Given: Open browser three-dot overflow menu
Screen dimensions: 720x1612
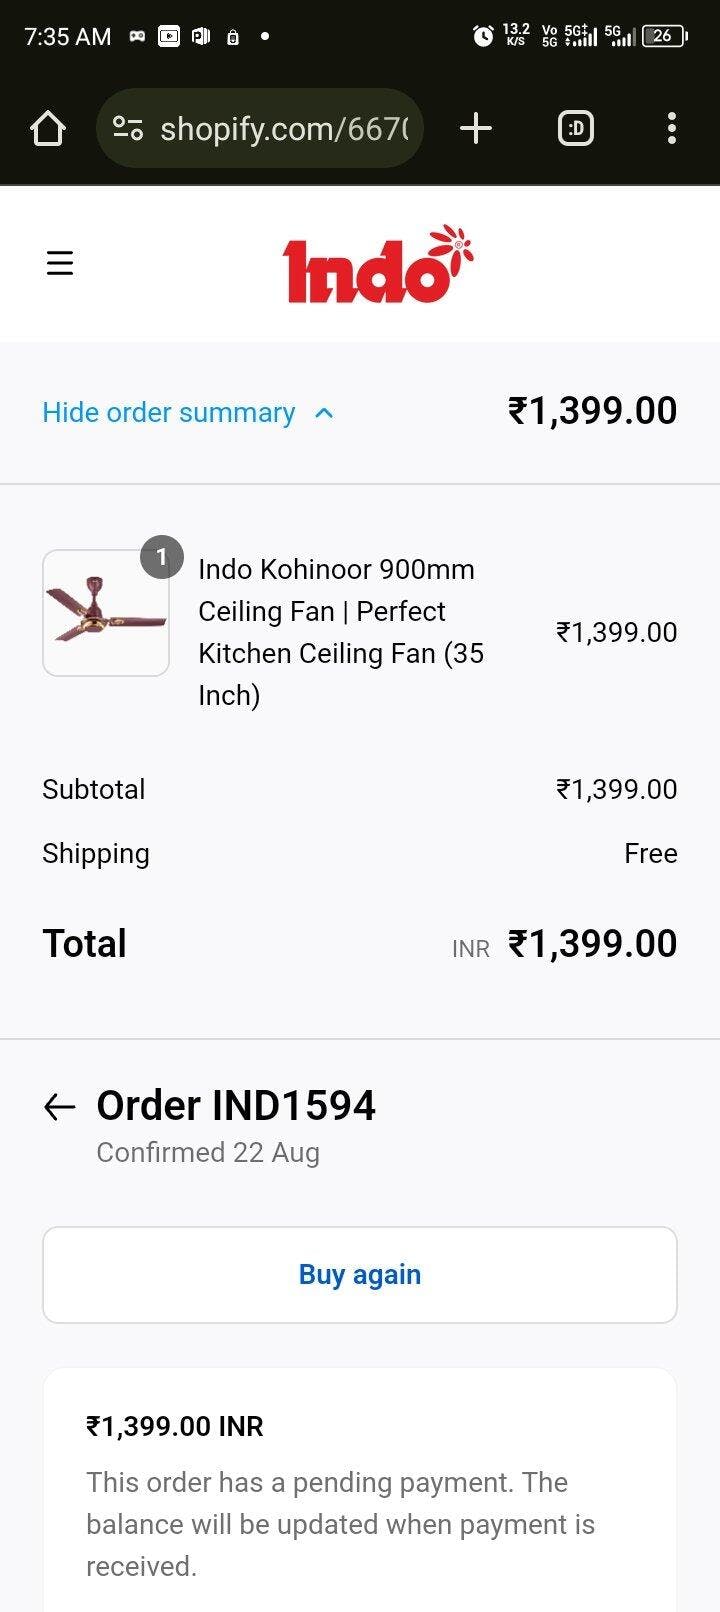Looking at the screenshot, I should 671,128.
